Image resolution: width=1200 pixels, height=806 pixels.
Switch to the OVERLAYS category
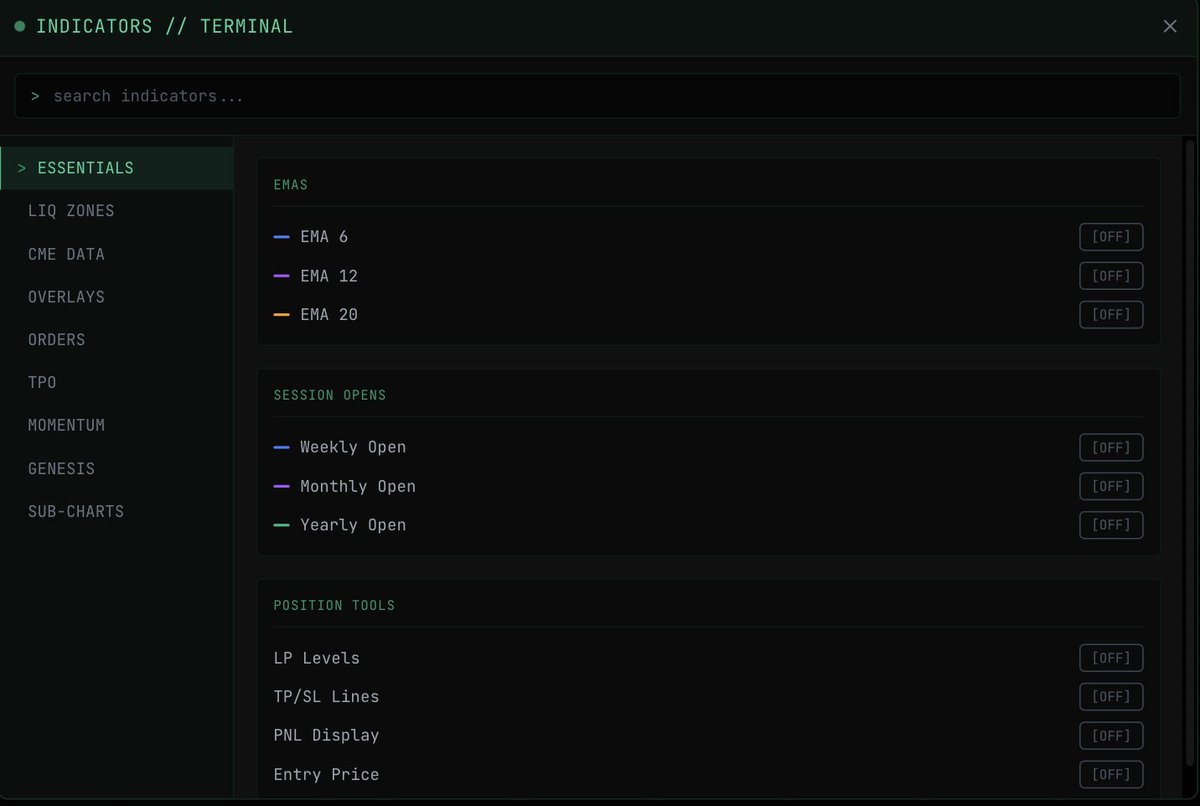[x=117, y=297]
